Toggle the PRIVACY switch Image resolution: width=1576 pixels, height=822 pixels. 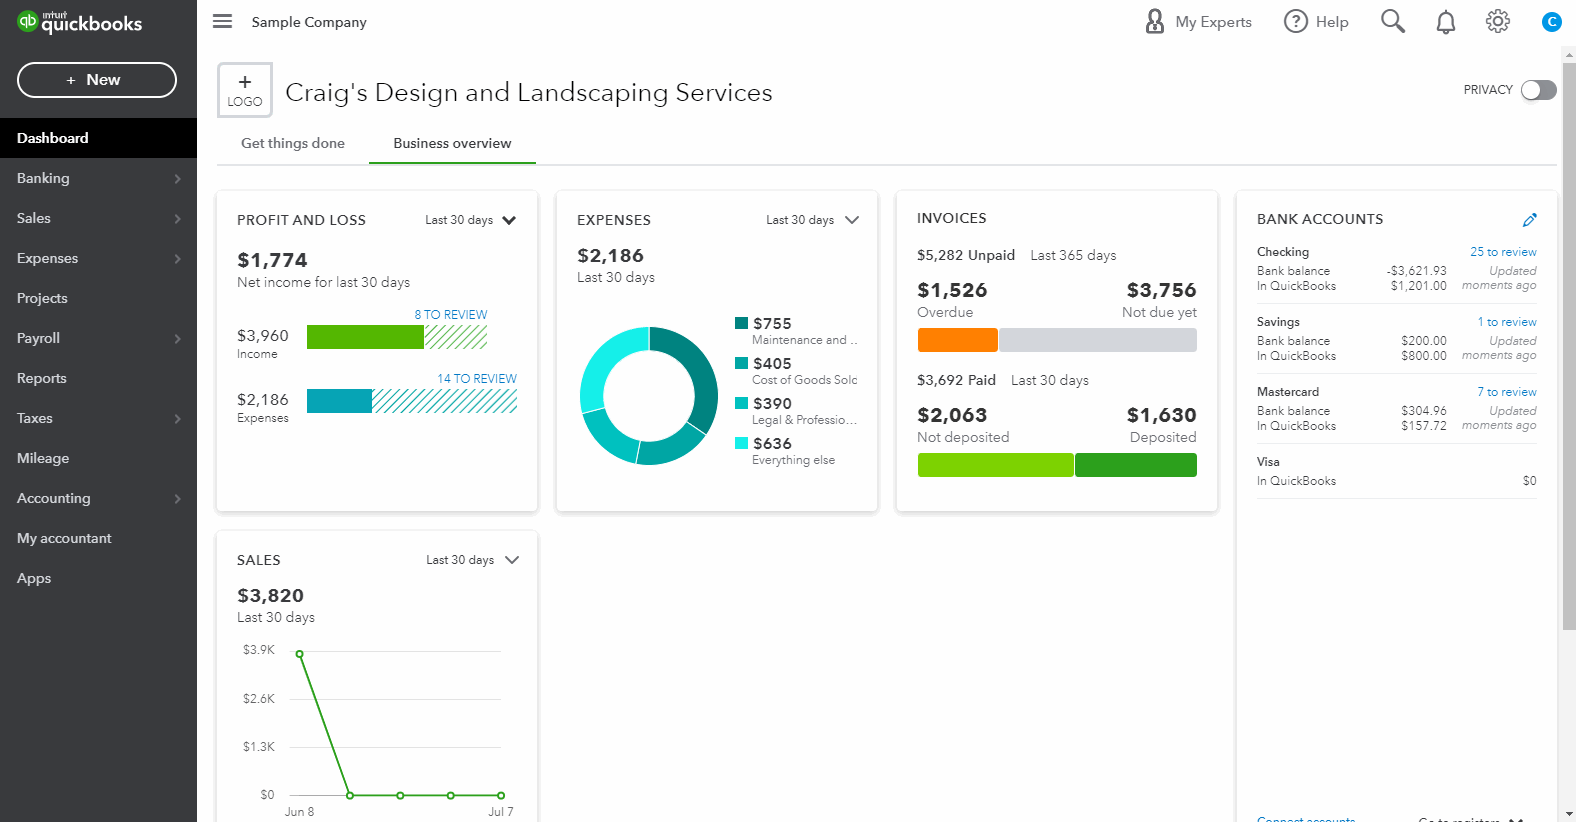pos(1538,90)
